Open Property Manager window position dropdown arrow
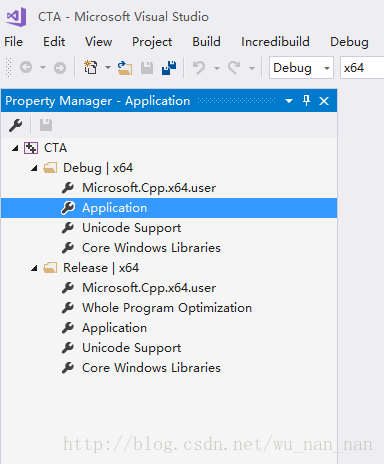 click(289, 101)
